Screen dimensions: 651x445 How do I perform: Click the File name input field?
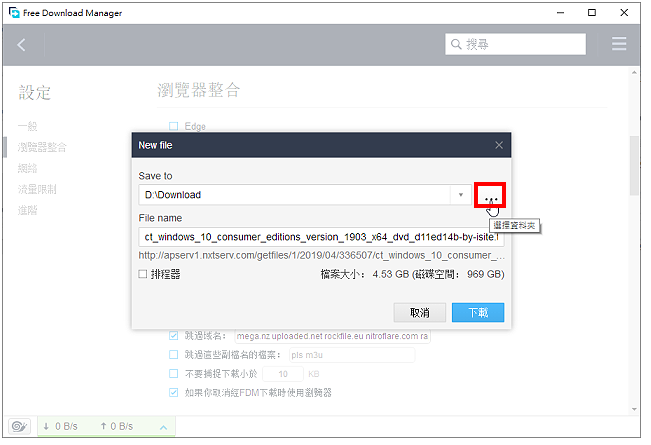(x=321, y=237)
